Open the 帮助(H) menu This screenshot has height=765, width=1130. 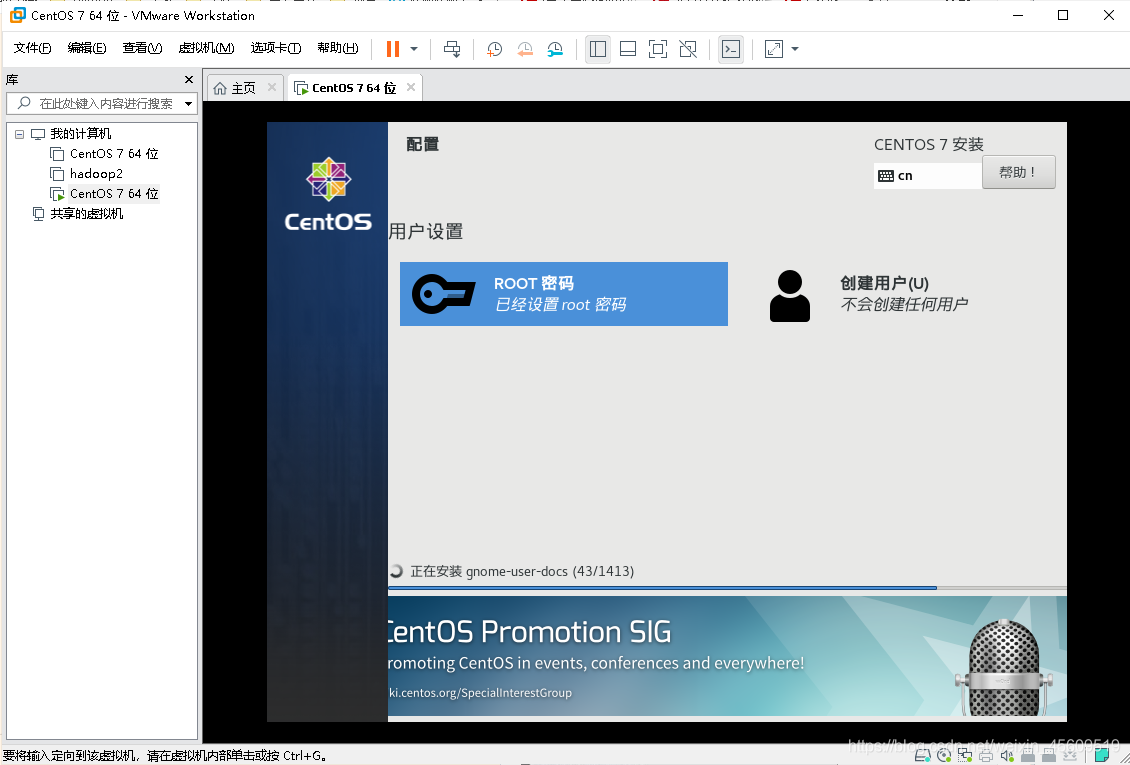tap(337, 48)
